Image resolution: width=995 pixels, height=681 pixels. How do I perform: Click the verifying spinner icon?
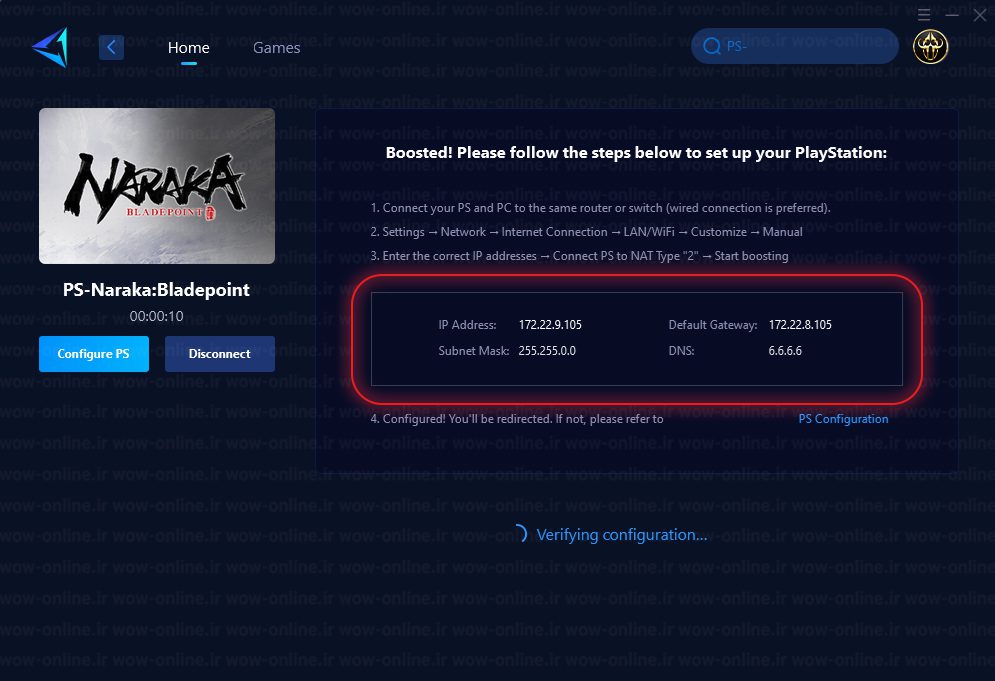coord(519,534)
